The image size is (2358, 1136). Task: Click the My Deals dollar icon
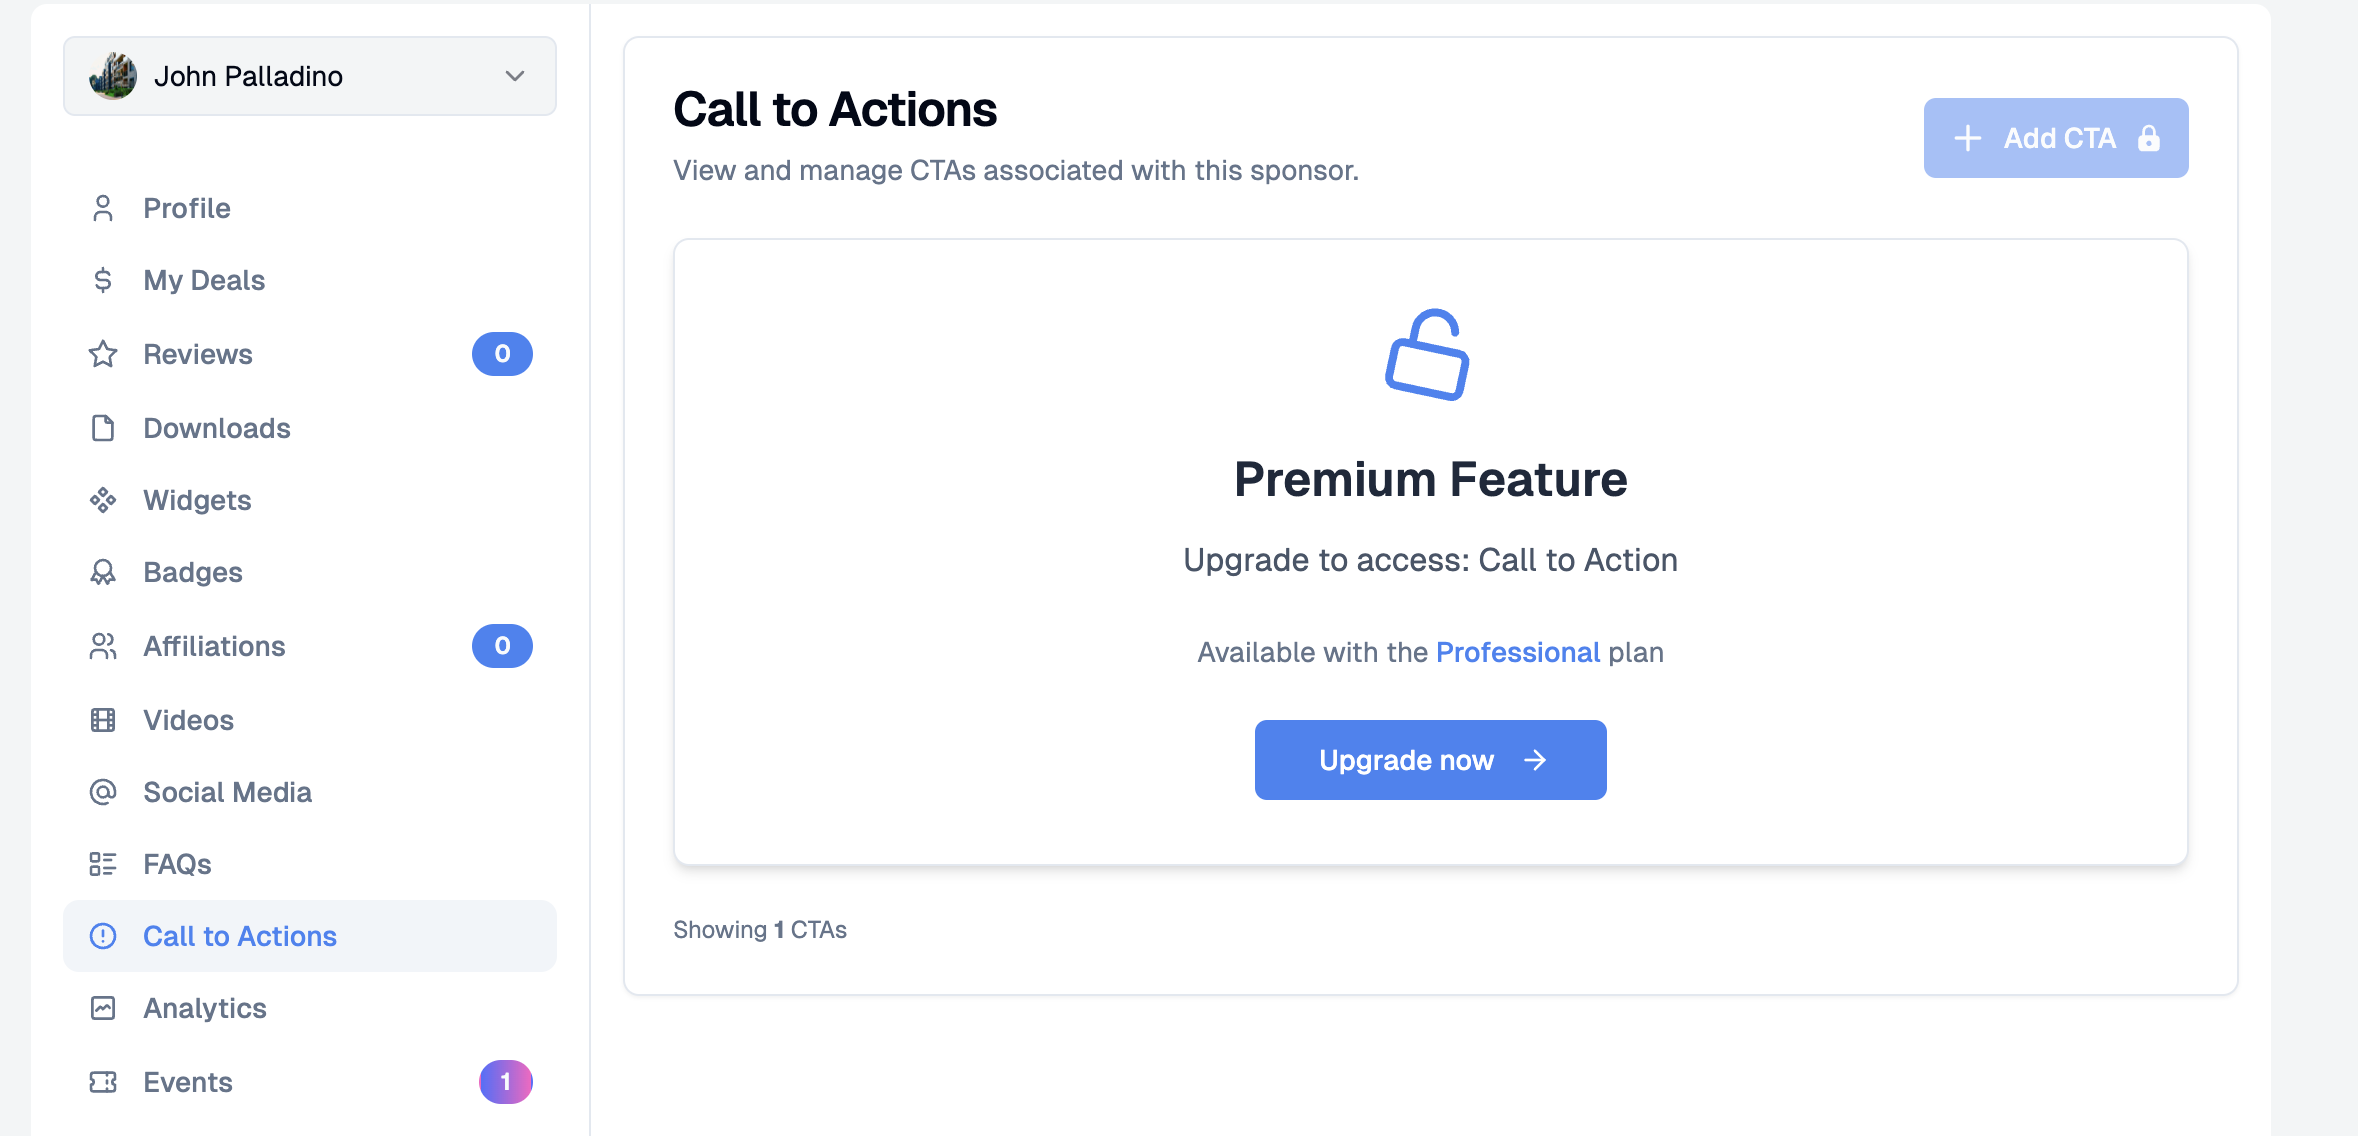coord(103,280)
